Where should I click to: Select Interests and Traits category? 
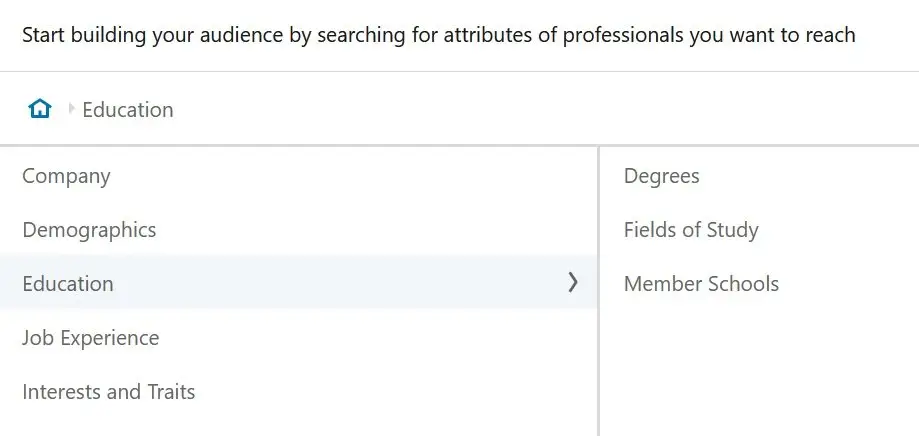(108, 391)
